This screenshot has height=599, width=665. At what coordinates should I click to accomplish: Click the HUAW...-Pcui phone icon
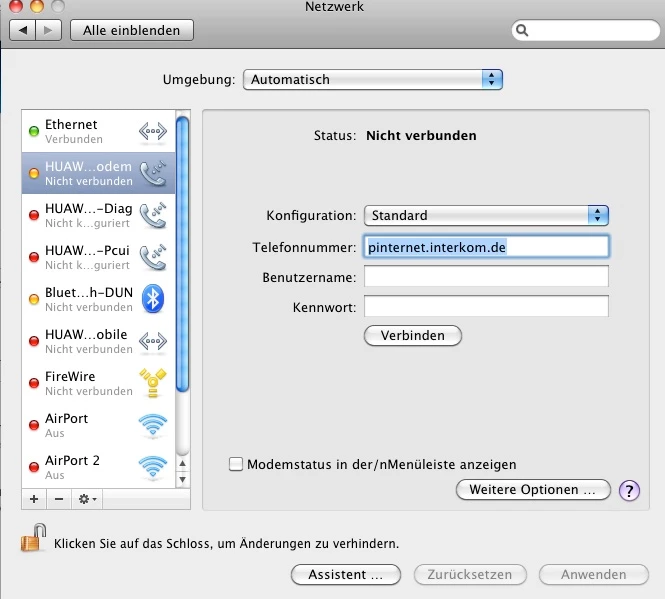153,257
